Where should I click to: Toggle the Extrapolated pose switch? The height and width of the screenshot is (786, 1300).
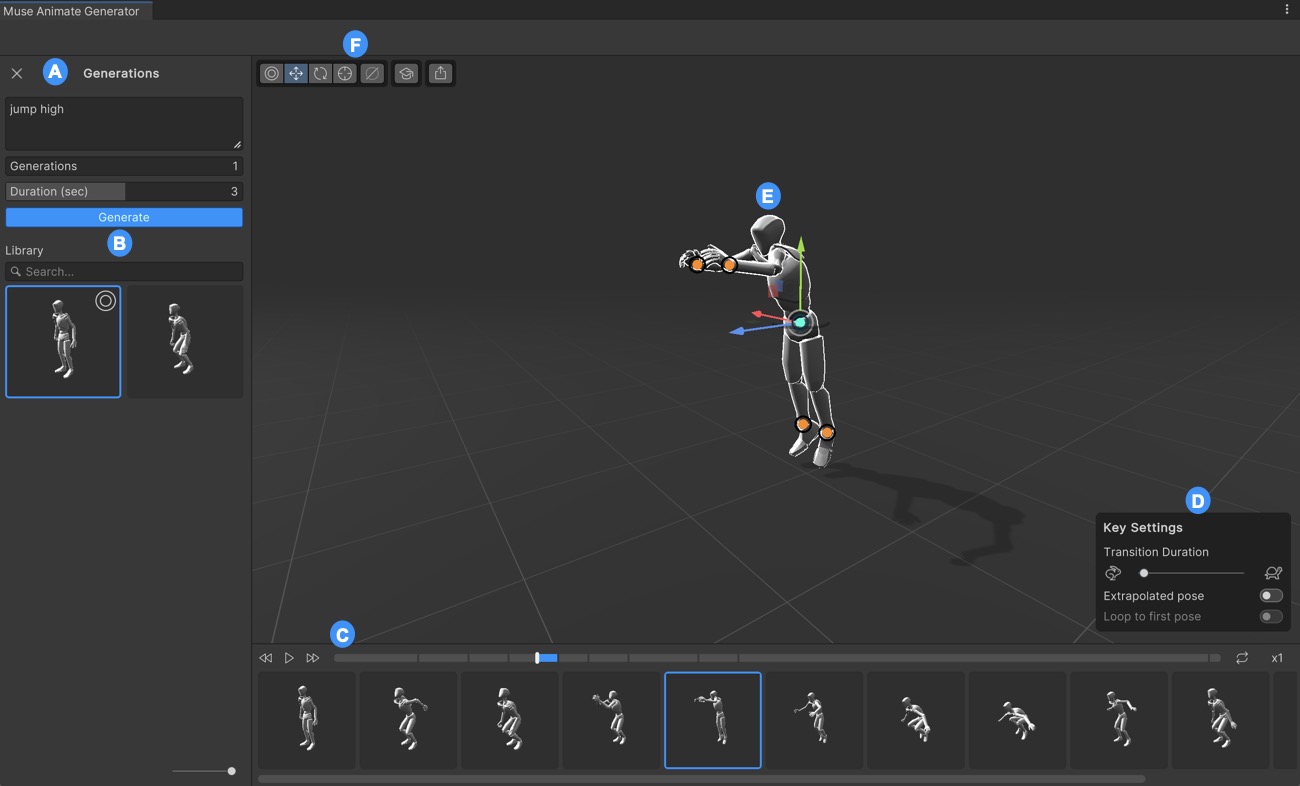[x=1270, y=596]
